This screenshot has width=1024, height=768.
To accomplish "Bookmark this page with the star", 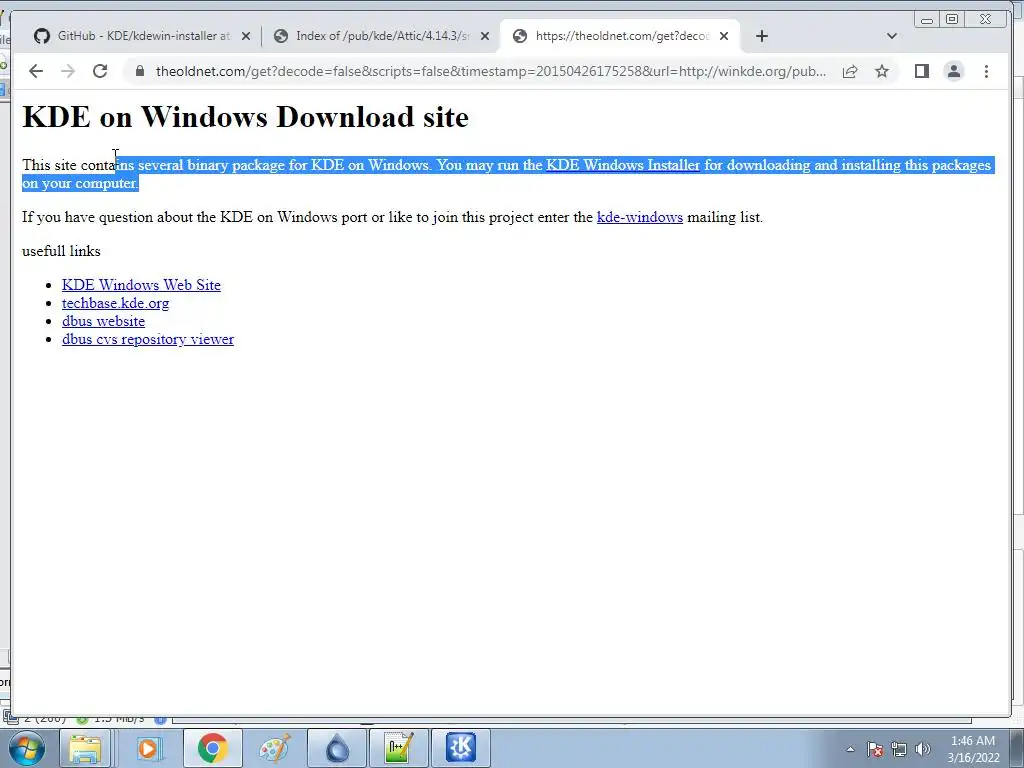I will click(882, 71).
